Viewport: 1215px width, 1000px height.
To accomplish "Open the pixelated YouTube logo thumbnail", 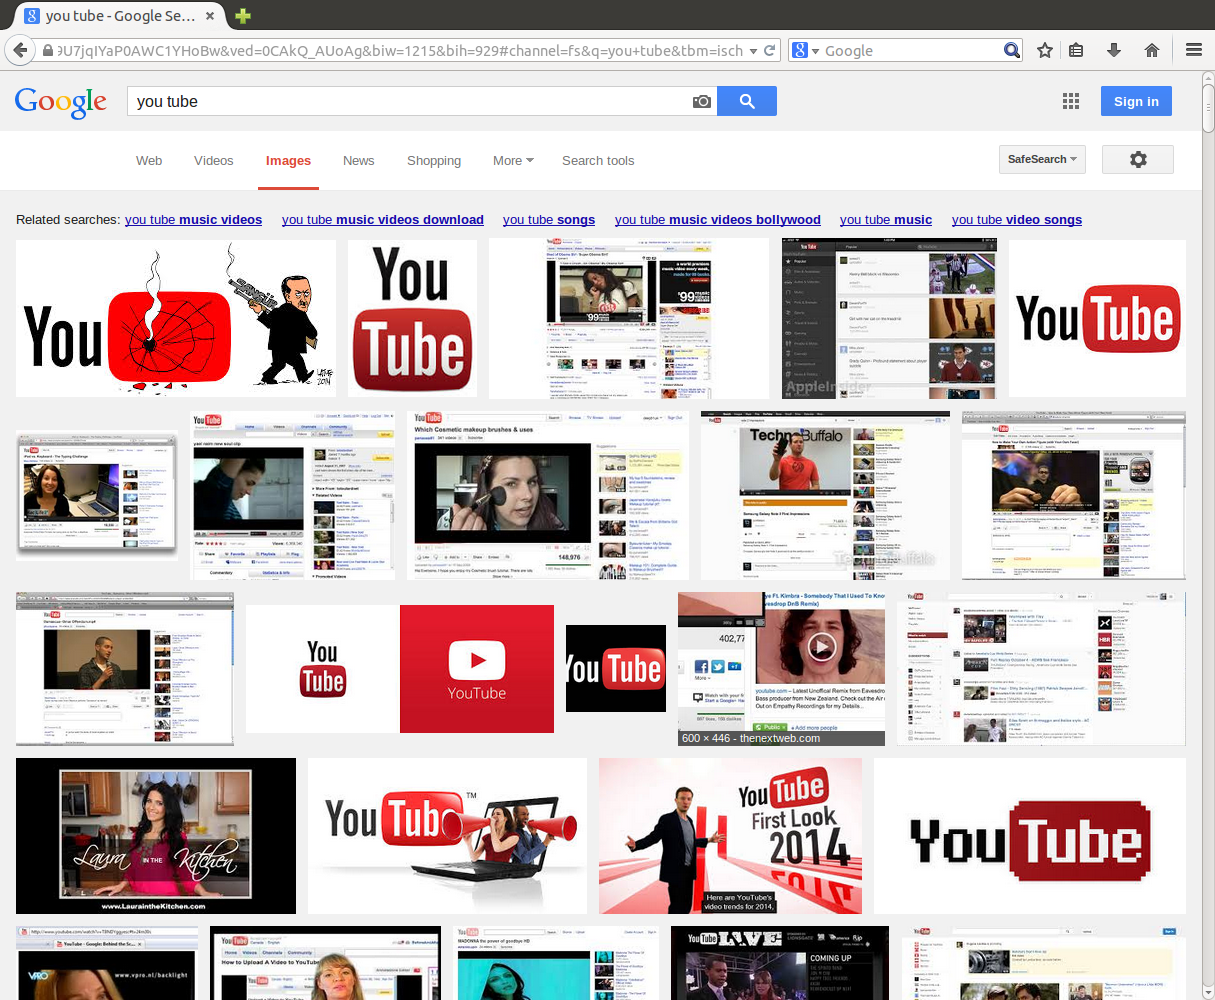I will tap(1029, 836).
